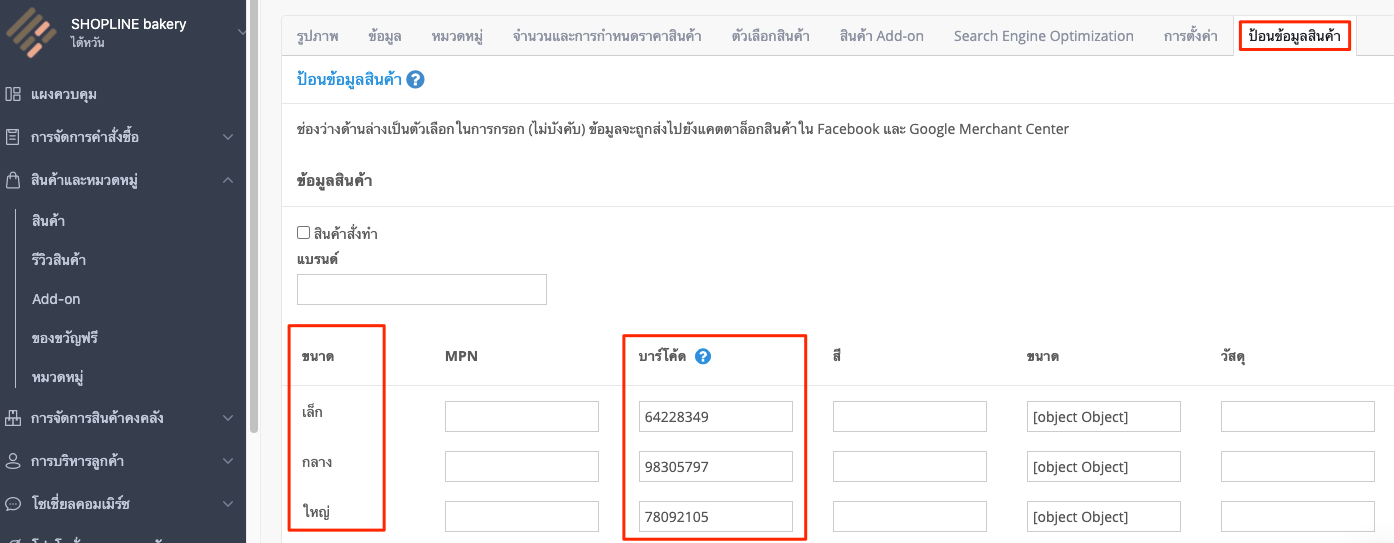Click the สี column header
Viewport: 1394px width, 543px height.
point(836,356)
